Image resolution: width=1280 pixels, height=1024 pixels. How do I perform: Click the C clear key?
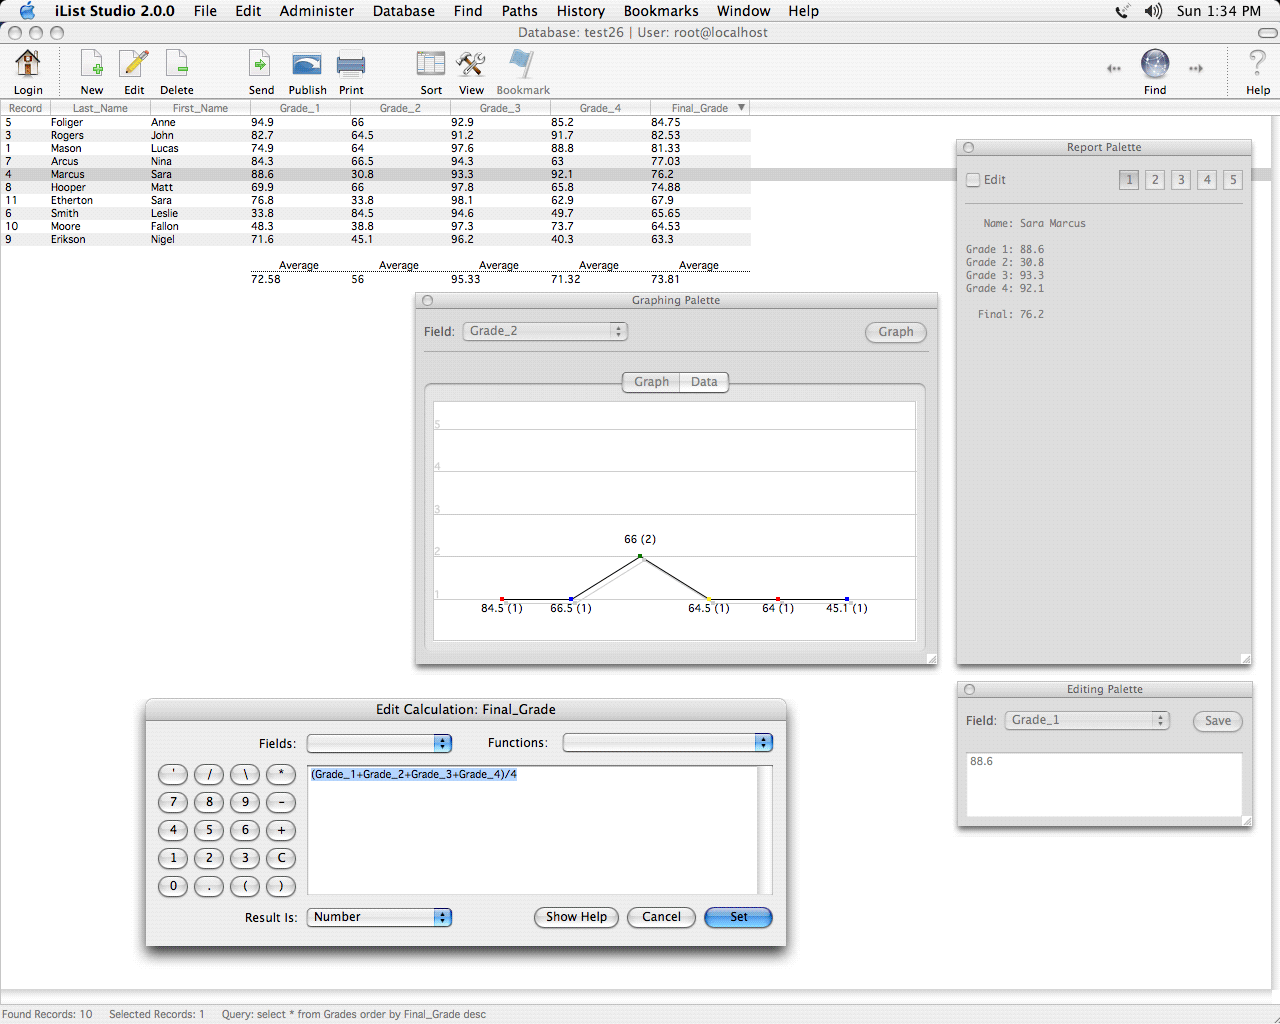pyautogui.click(x=281, y=858)
